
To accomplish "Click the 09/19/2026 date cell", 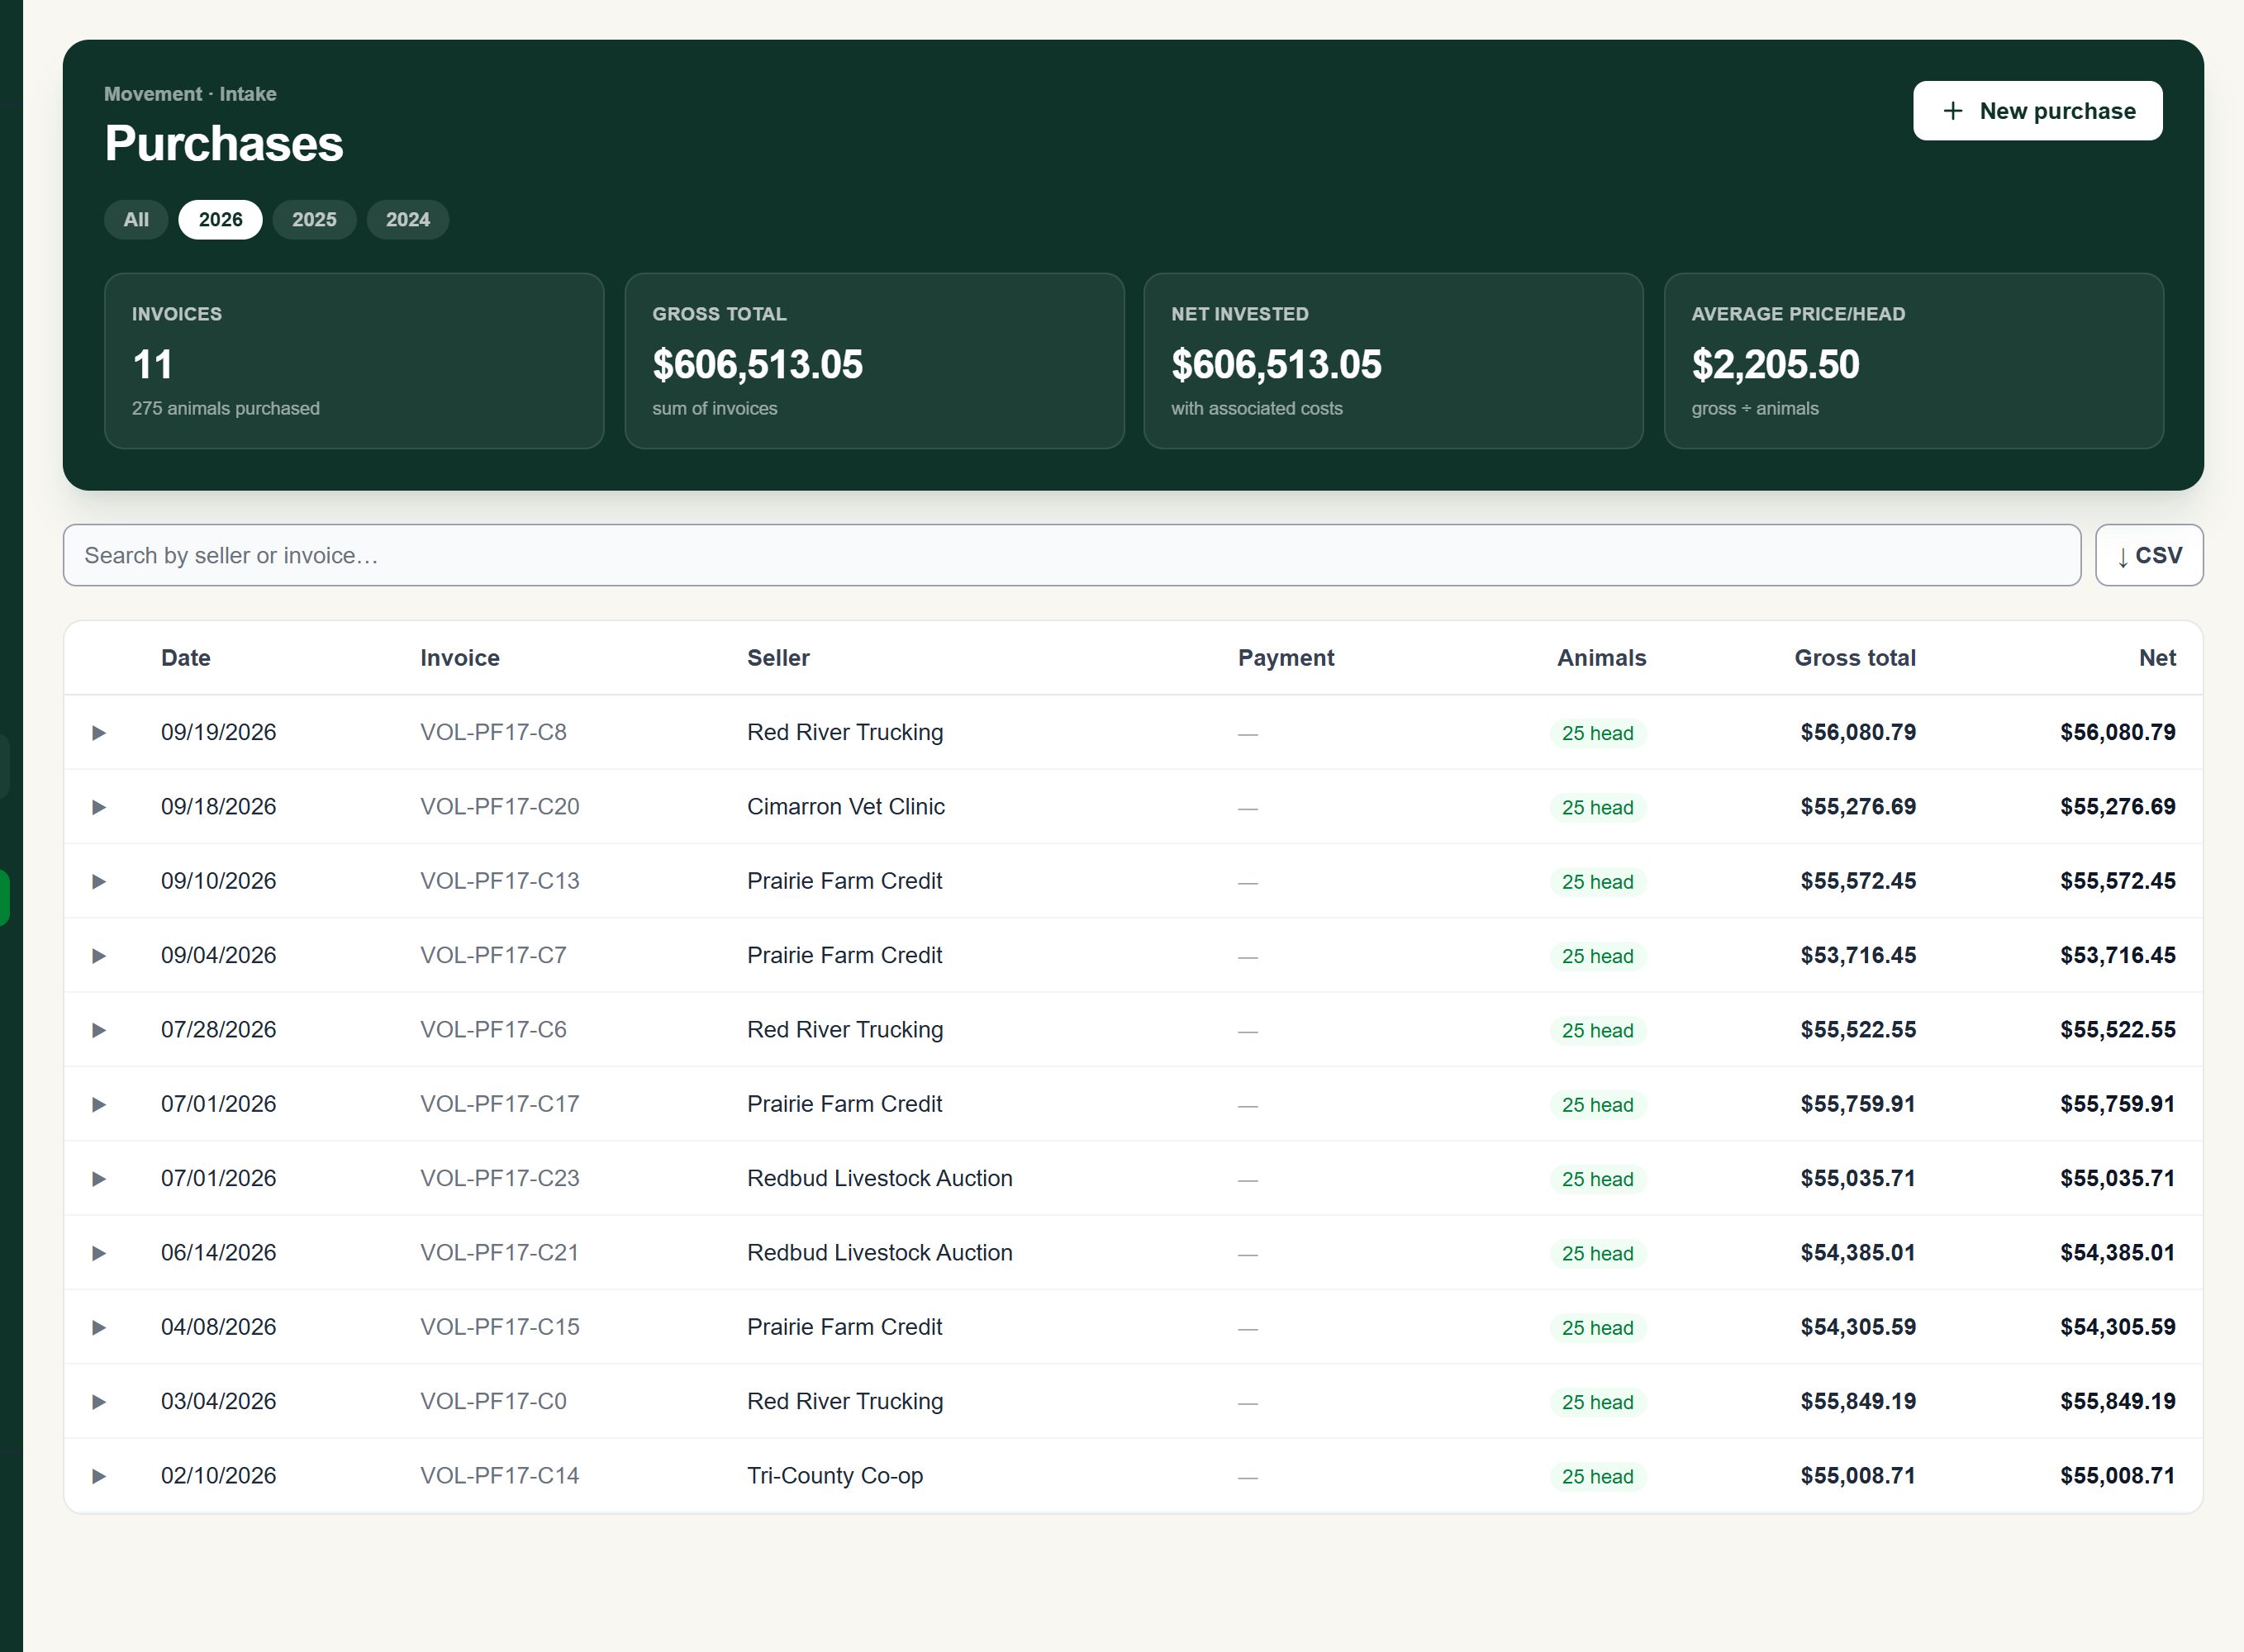I will (x=219, y=733).
